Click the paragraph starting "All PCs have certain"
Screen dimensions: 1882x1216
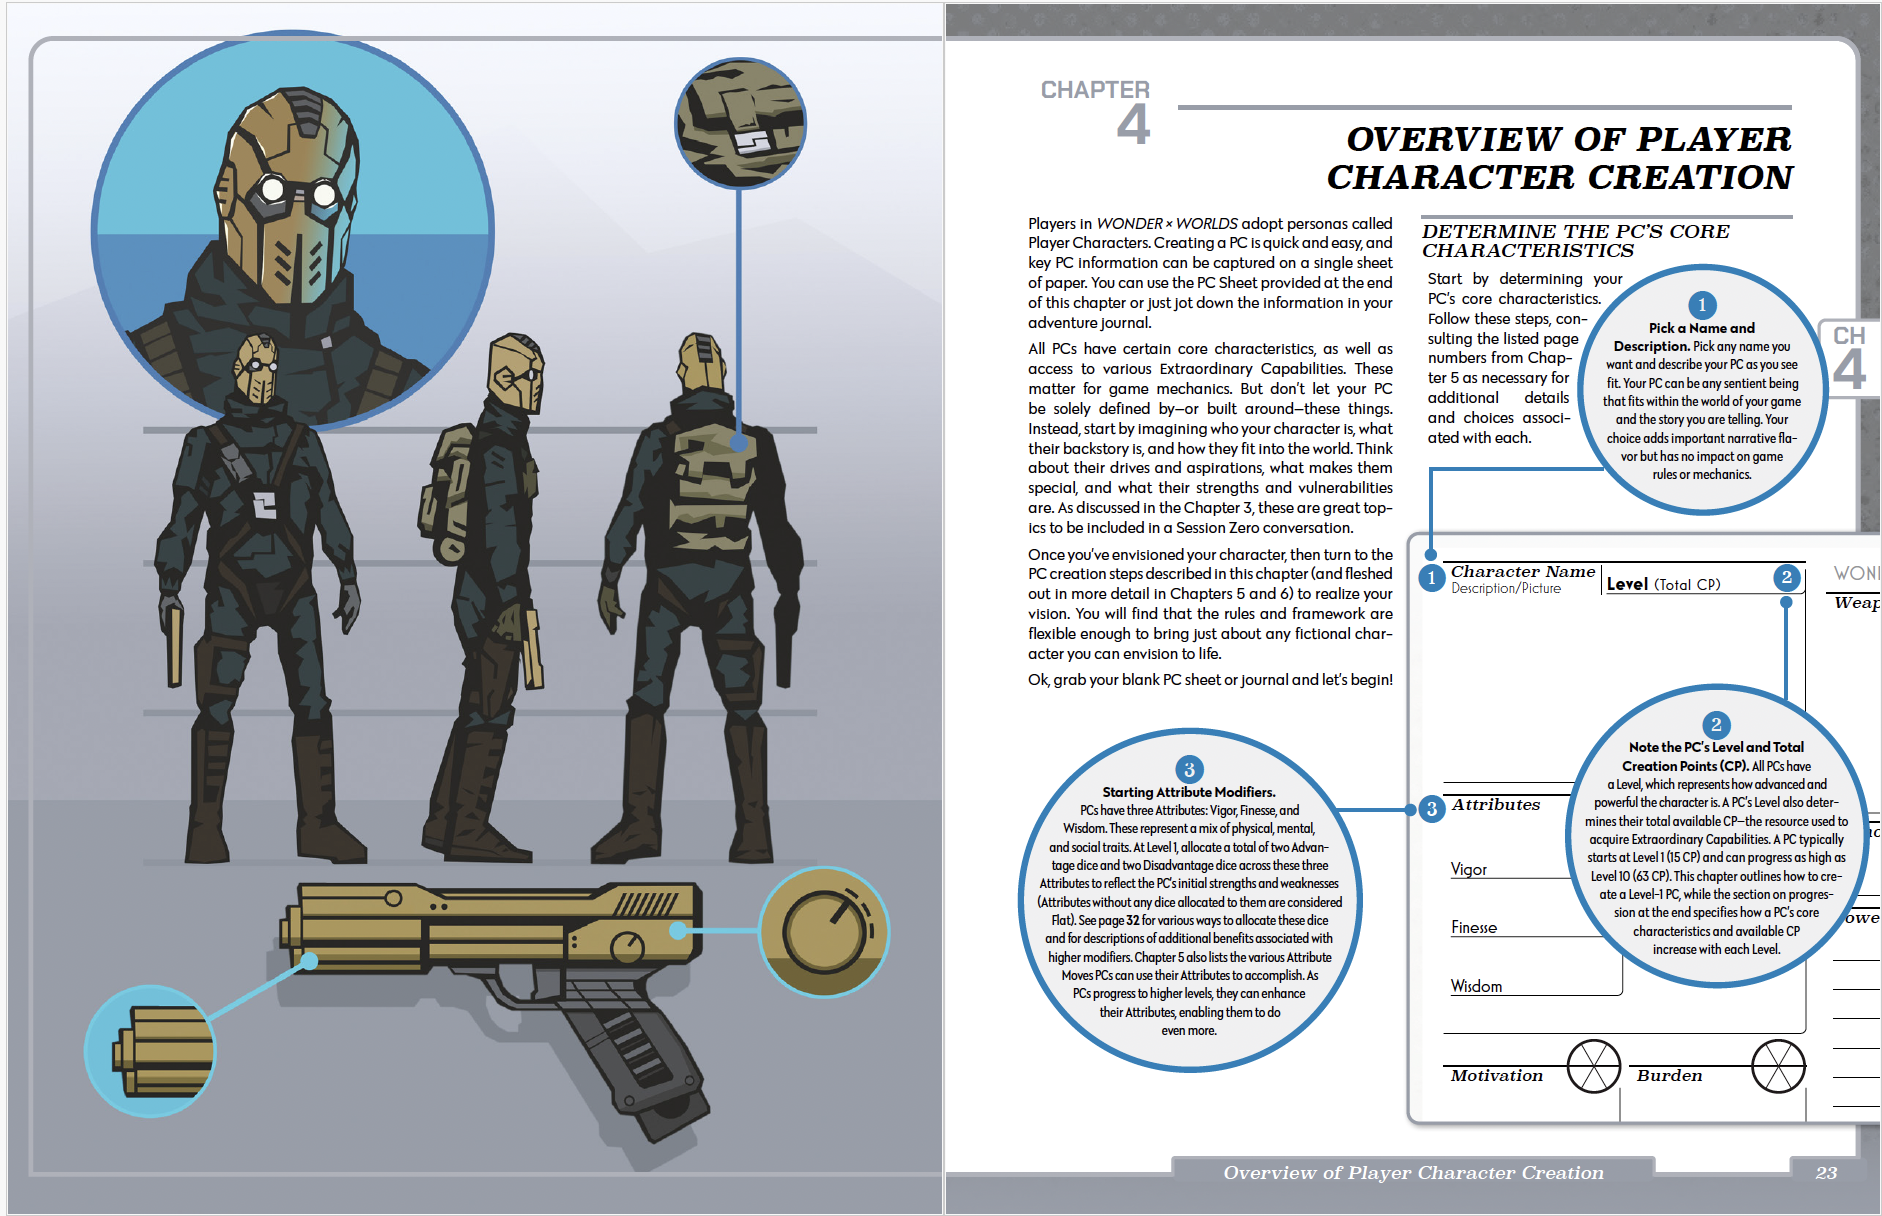(1210, 438)
